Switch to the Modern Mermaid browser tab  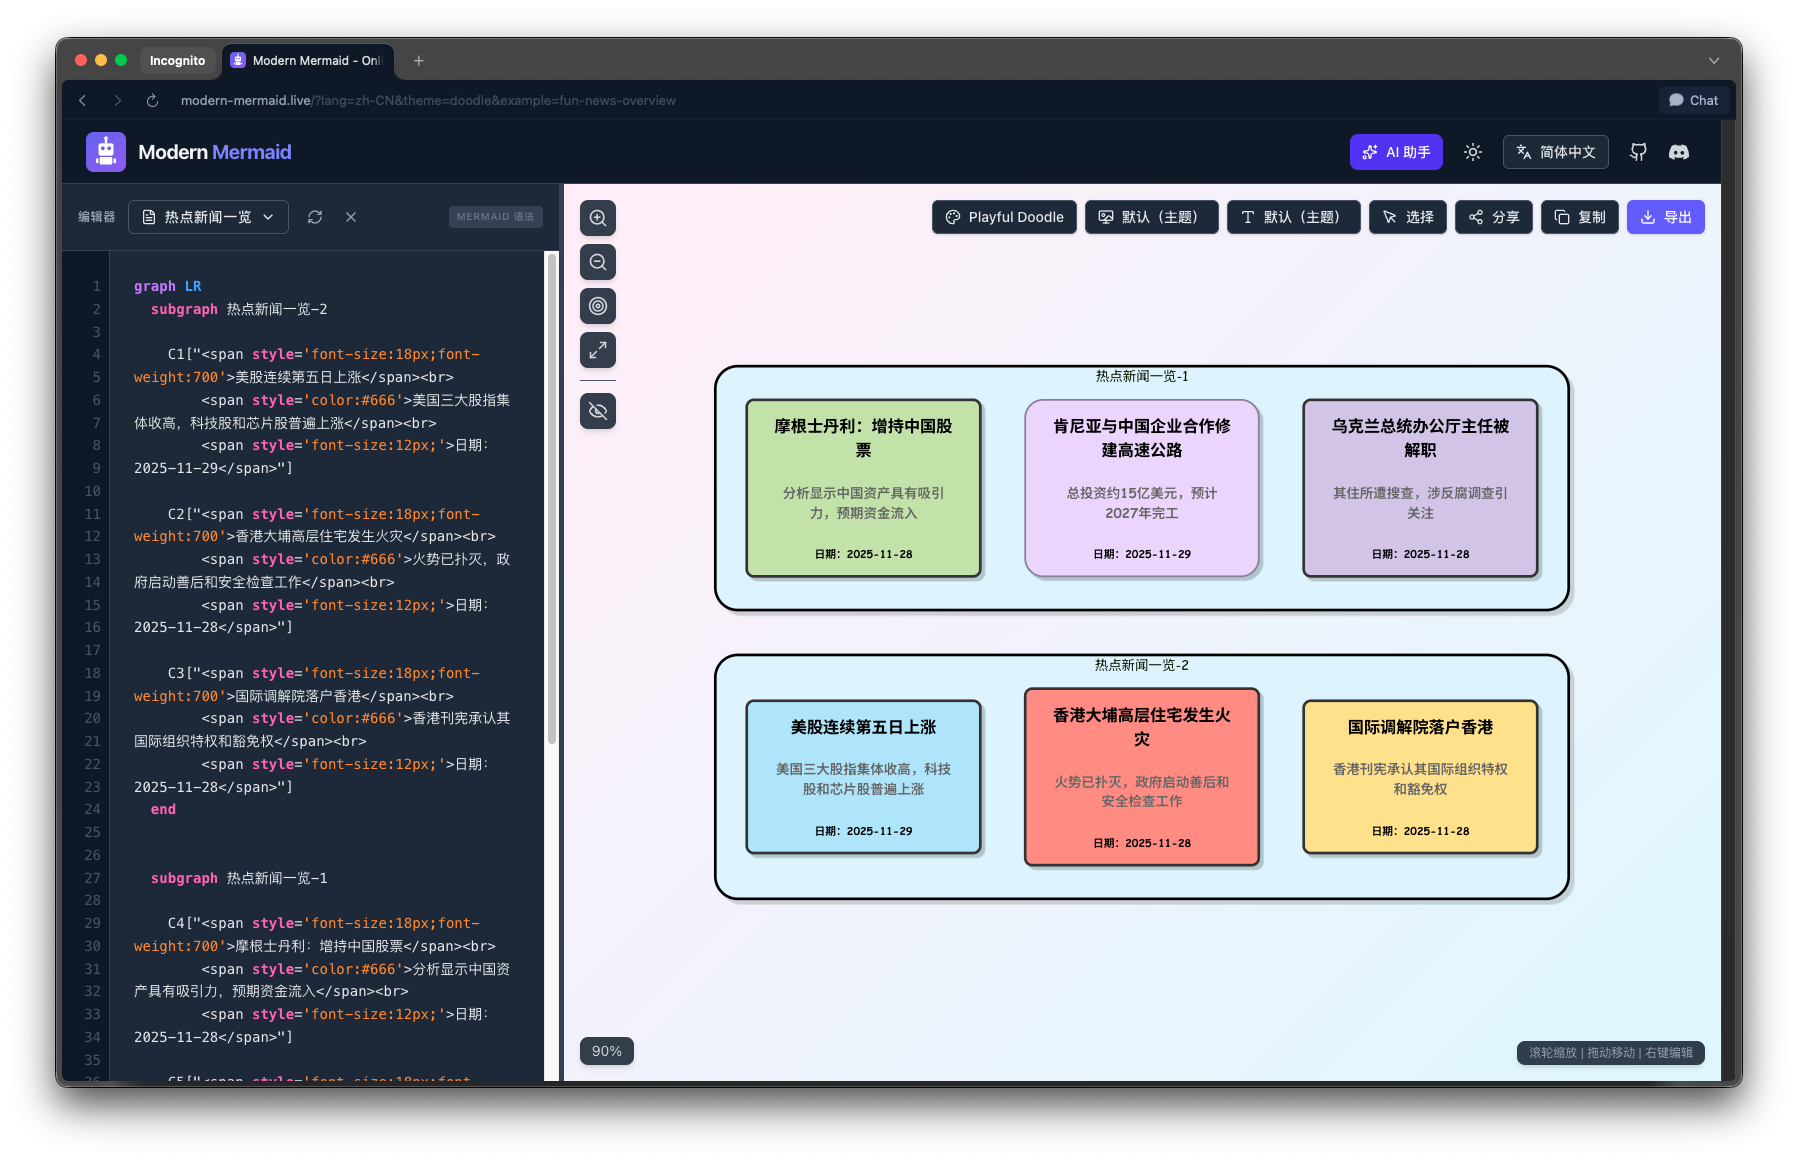308,61
